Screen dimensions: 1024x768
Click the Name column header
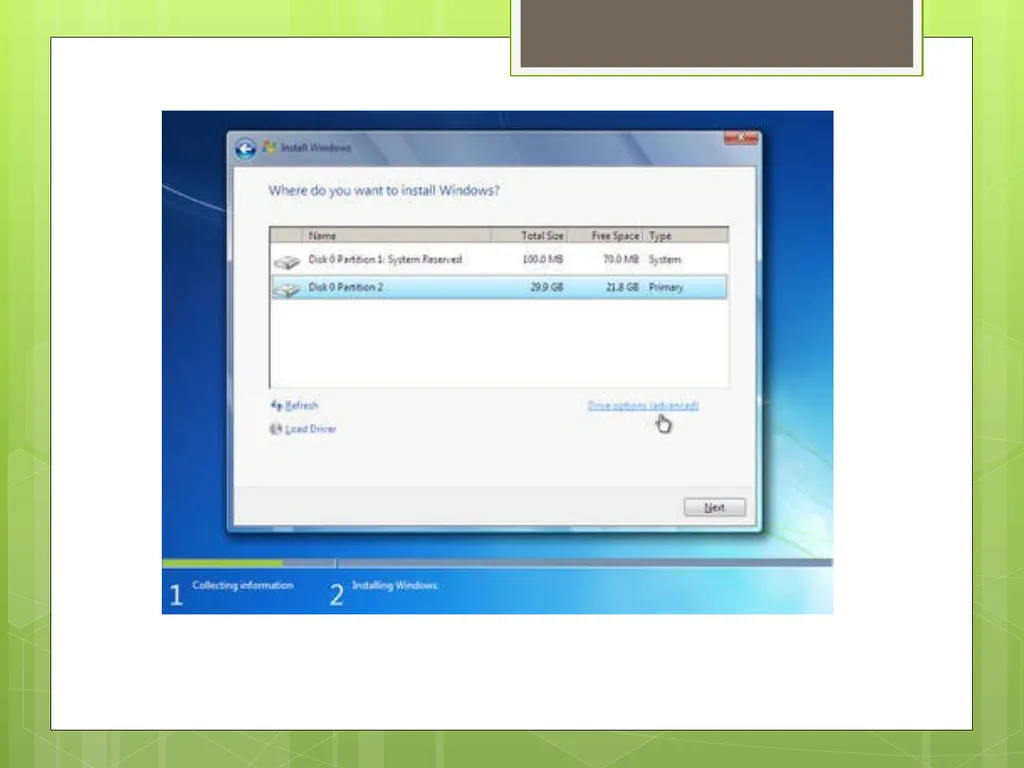tap(397, 235)
